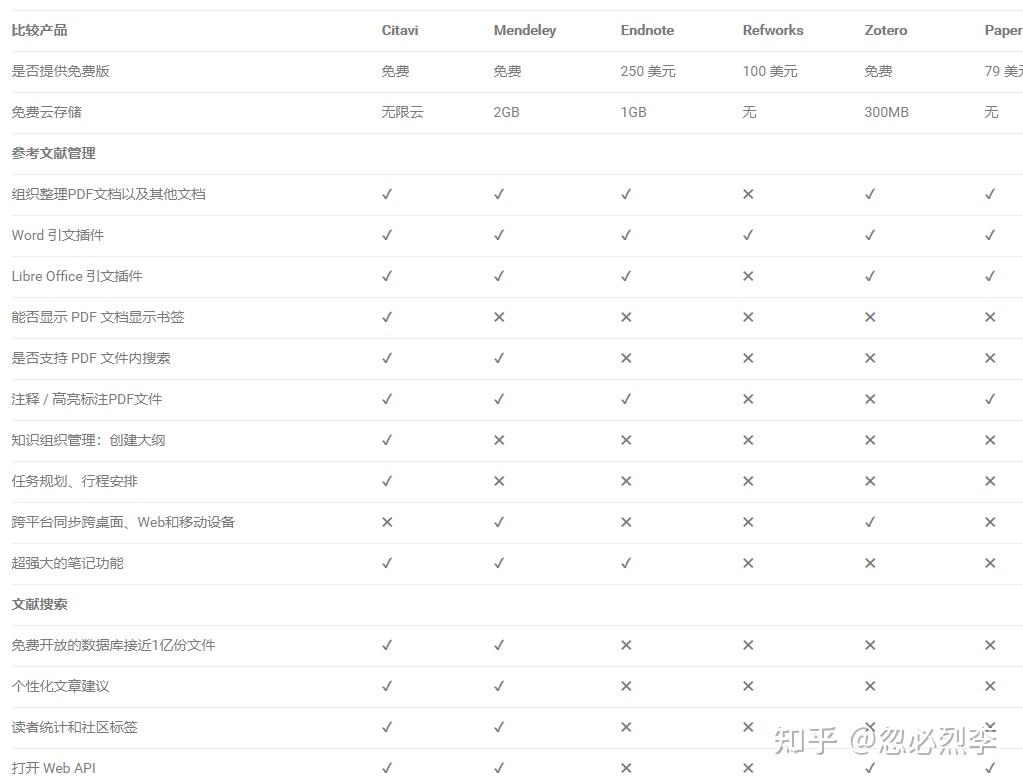The width and height of the screenshot is (1023, 784).
Task: Click the Endnote column header
Action: (x=647, y=30)
